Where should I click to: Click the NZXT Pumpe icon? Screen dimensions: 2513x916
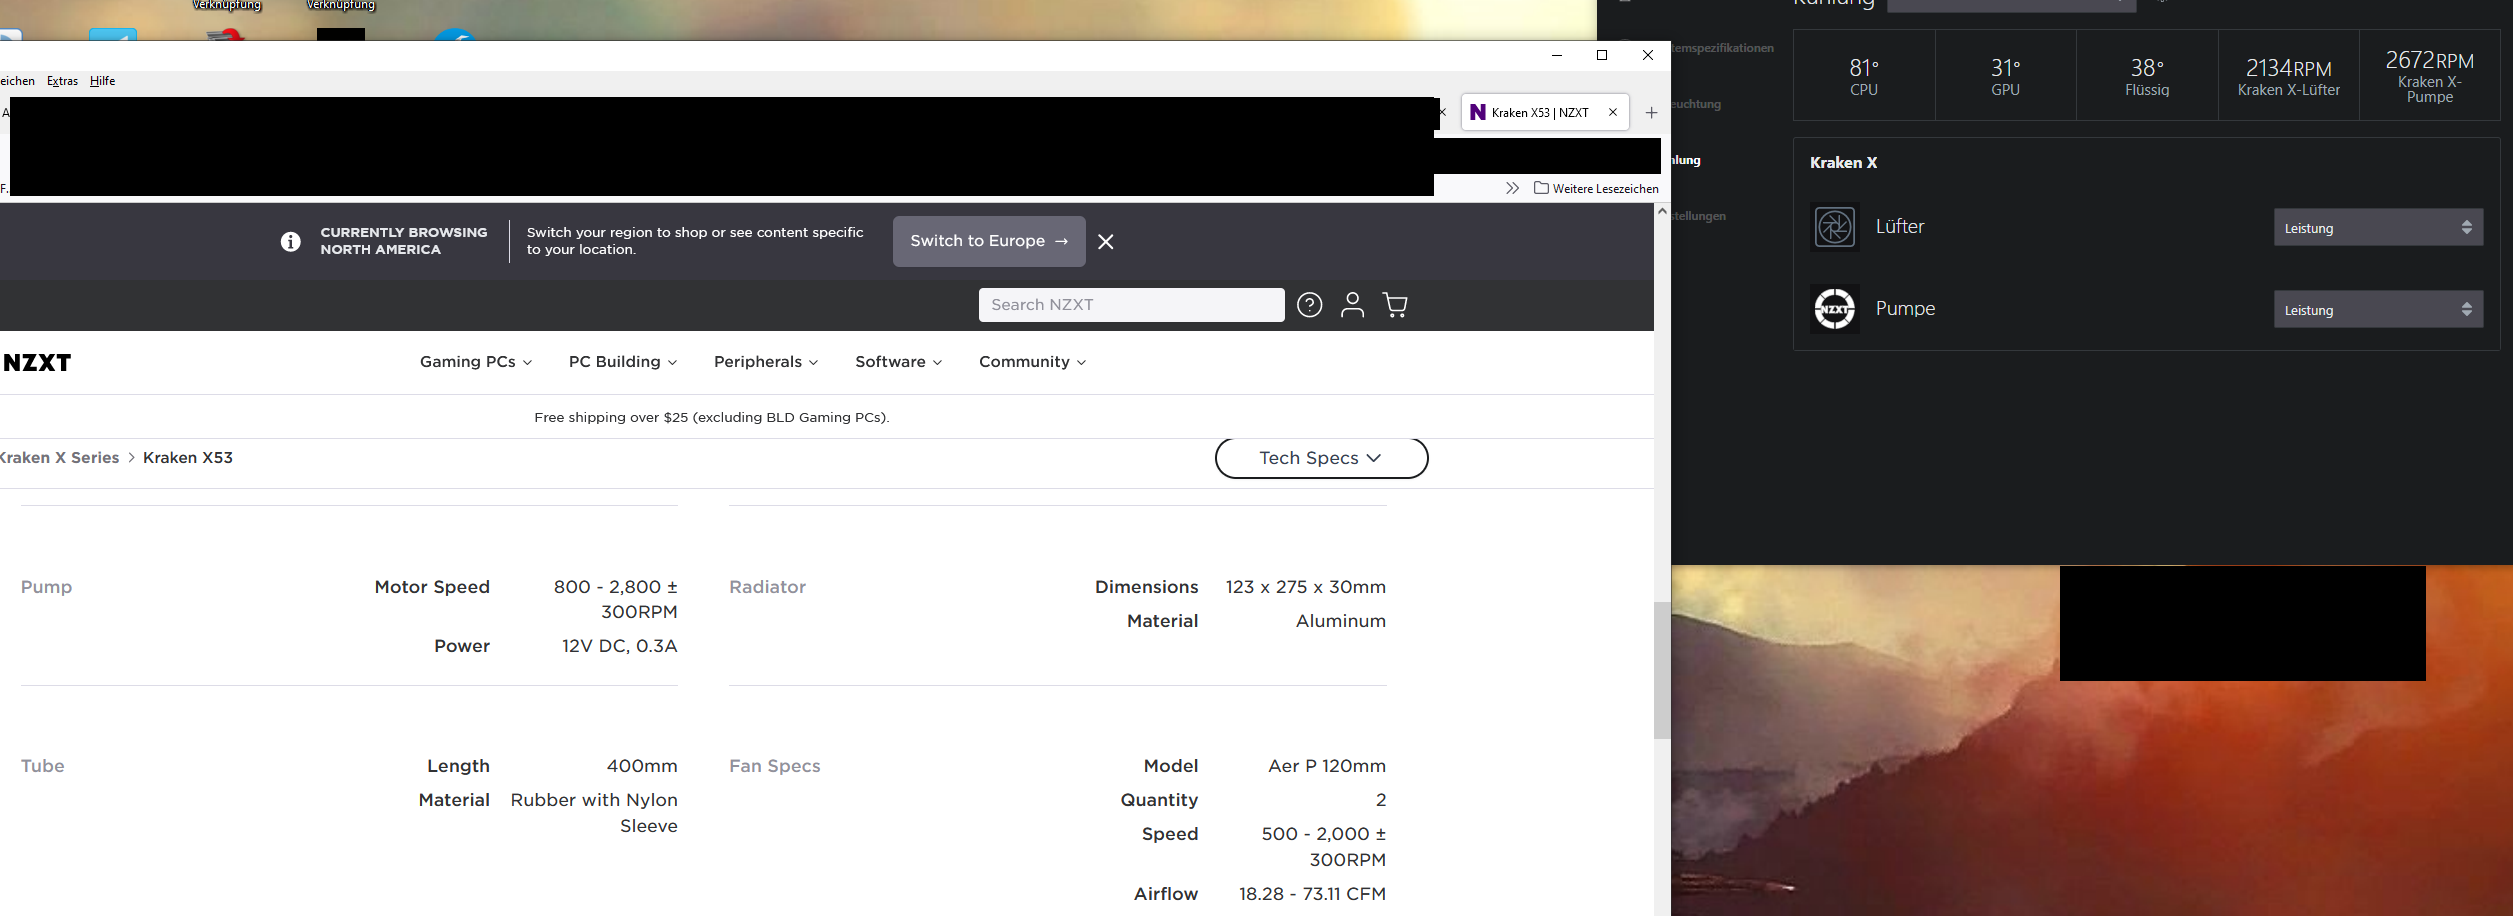1834,309
